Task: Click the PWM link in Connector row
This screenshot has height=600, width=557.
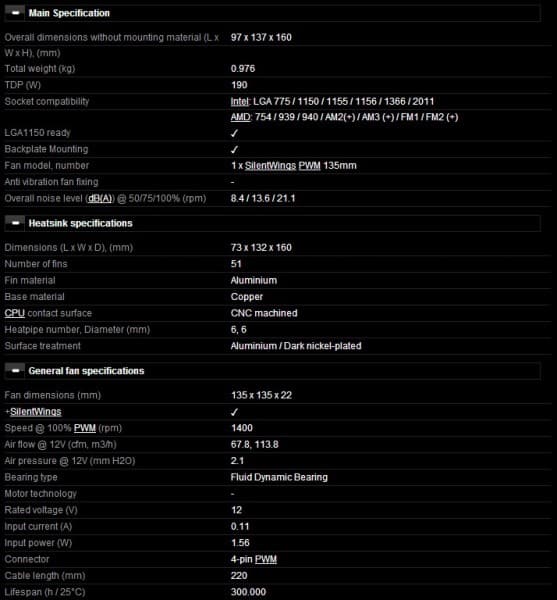Action: pyautogui.click(x=265, y=559)
